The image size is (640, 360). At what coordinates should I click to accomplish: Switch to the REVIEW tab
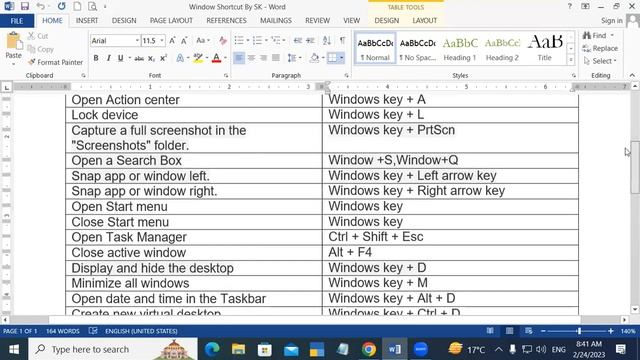click(x=318, y=20)
